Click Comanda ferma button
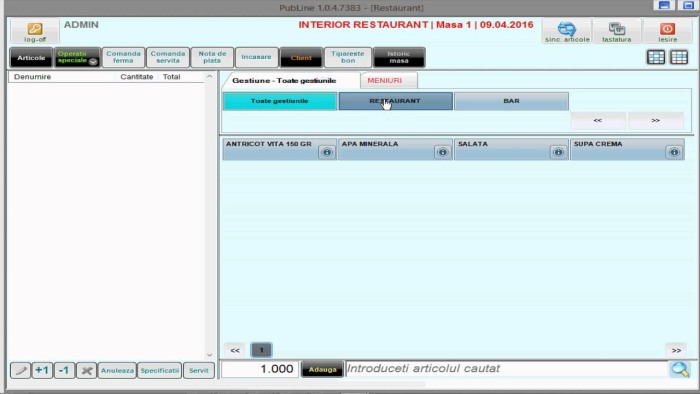 (x=123, y=57)
